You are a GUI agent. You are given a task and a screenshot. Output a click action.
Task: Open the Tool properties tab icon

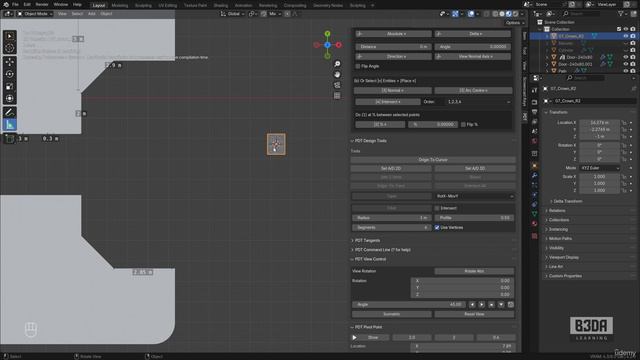click(535, 91)
